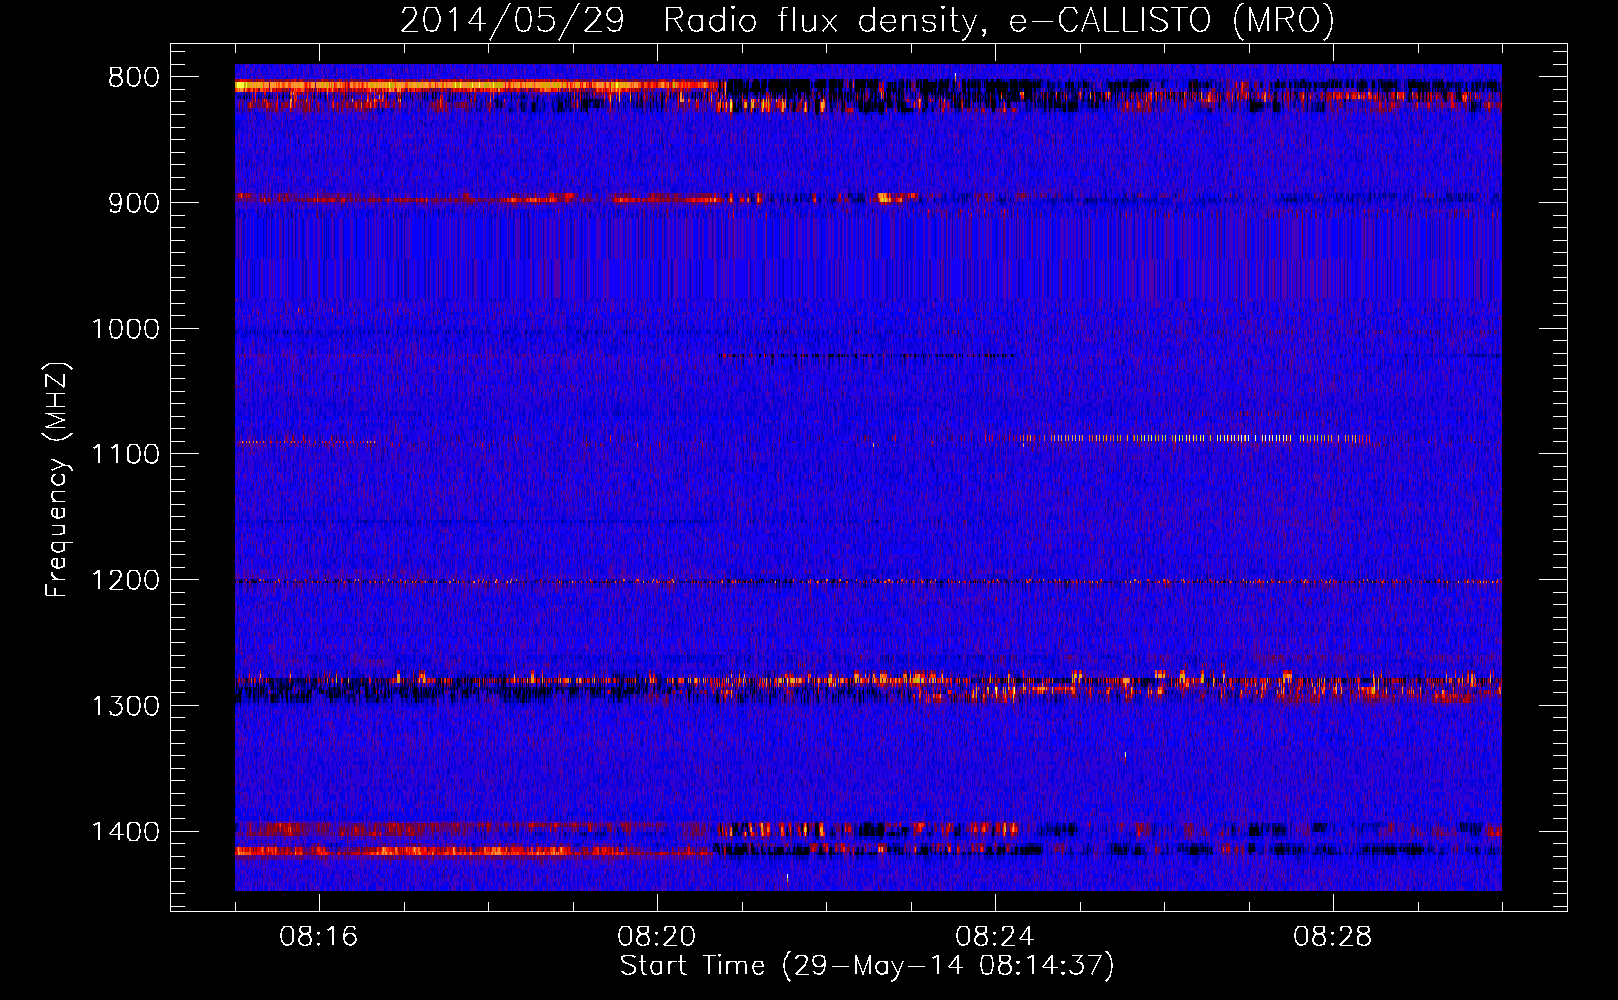Click the 900 frequency tick label
1618x1000 pixels.
134,203
